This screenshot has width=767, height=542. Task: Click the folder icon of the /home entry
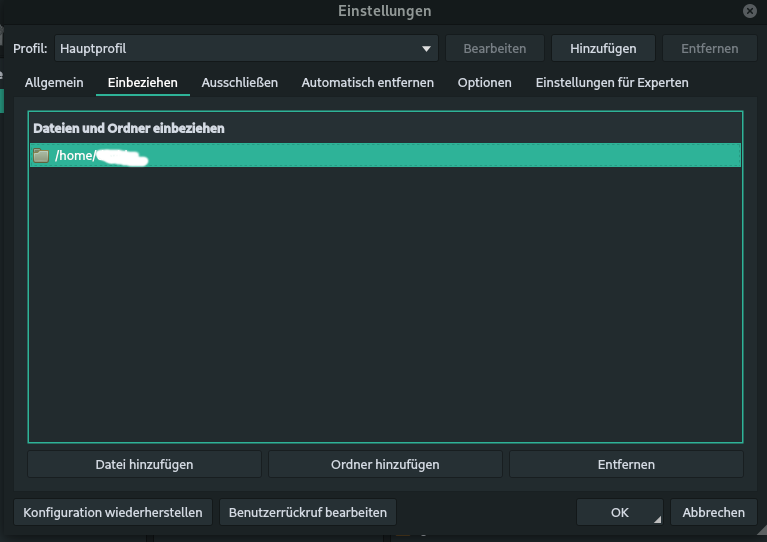(41, 156)
